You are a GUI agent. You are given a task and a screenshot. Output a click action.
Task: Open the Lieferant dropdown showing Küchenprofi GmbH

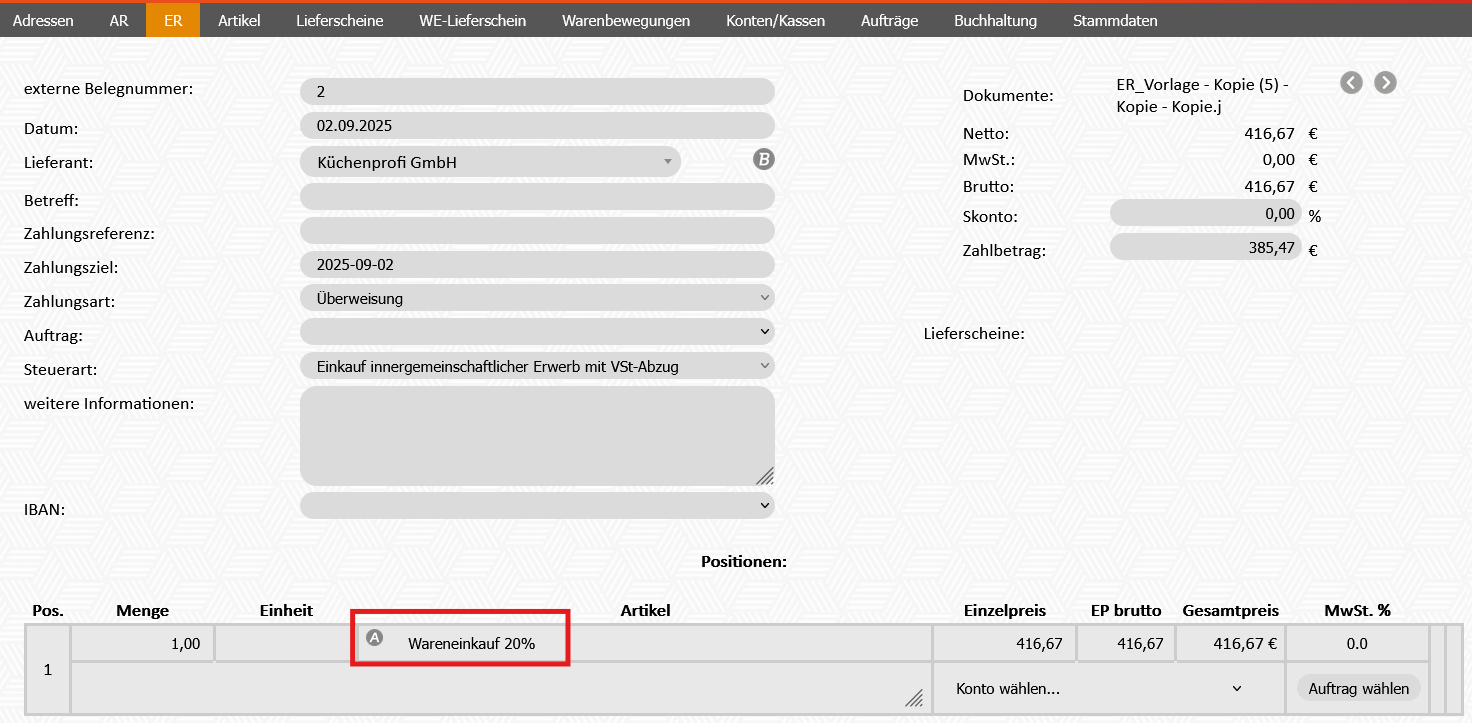click(490, 162)
